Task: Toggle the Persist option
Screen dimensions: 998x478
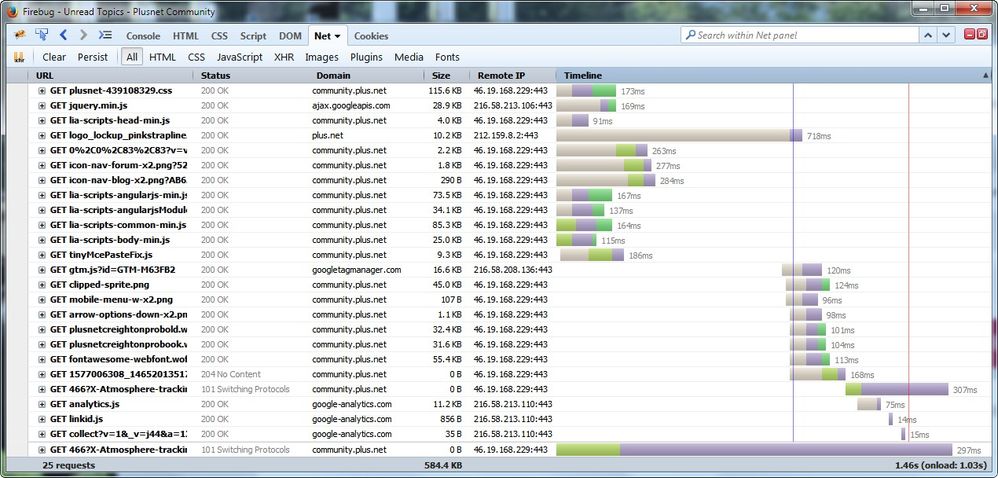Action: tap(93, 57)
